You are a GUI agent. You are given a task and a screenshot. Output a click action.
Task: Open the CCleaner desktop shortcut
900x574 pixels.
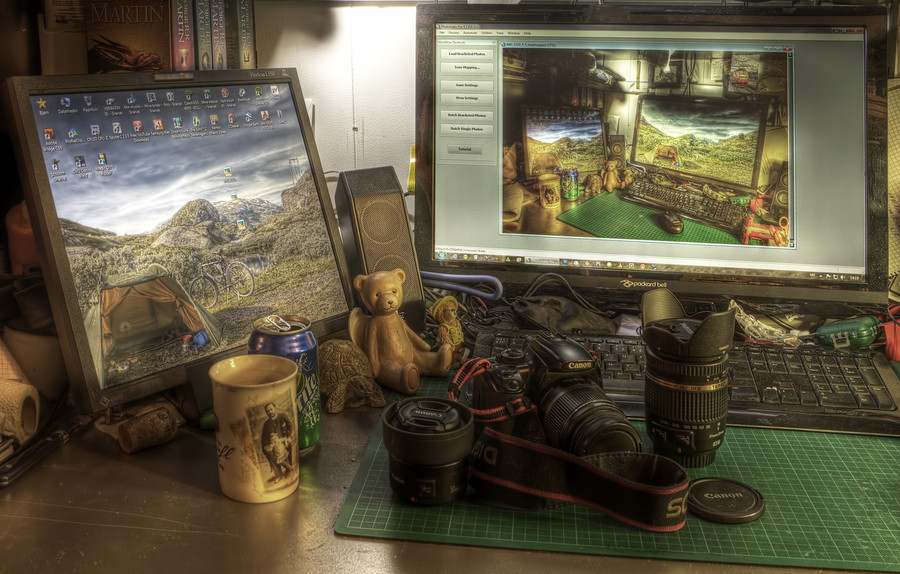(232, 122)
